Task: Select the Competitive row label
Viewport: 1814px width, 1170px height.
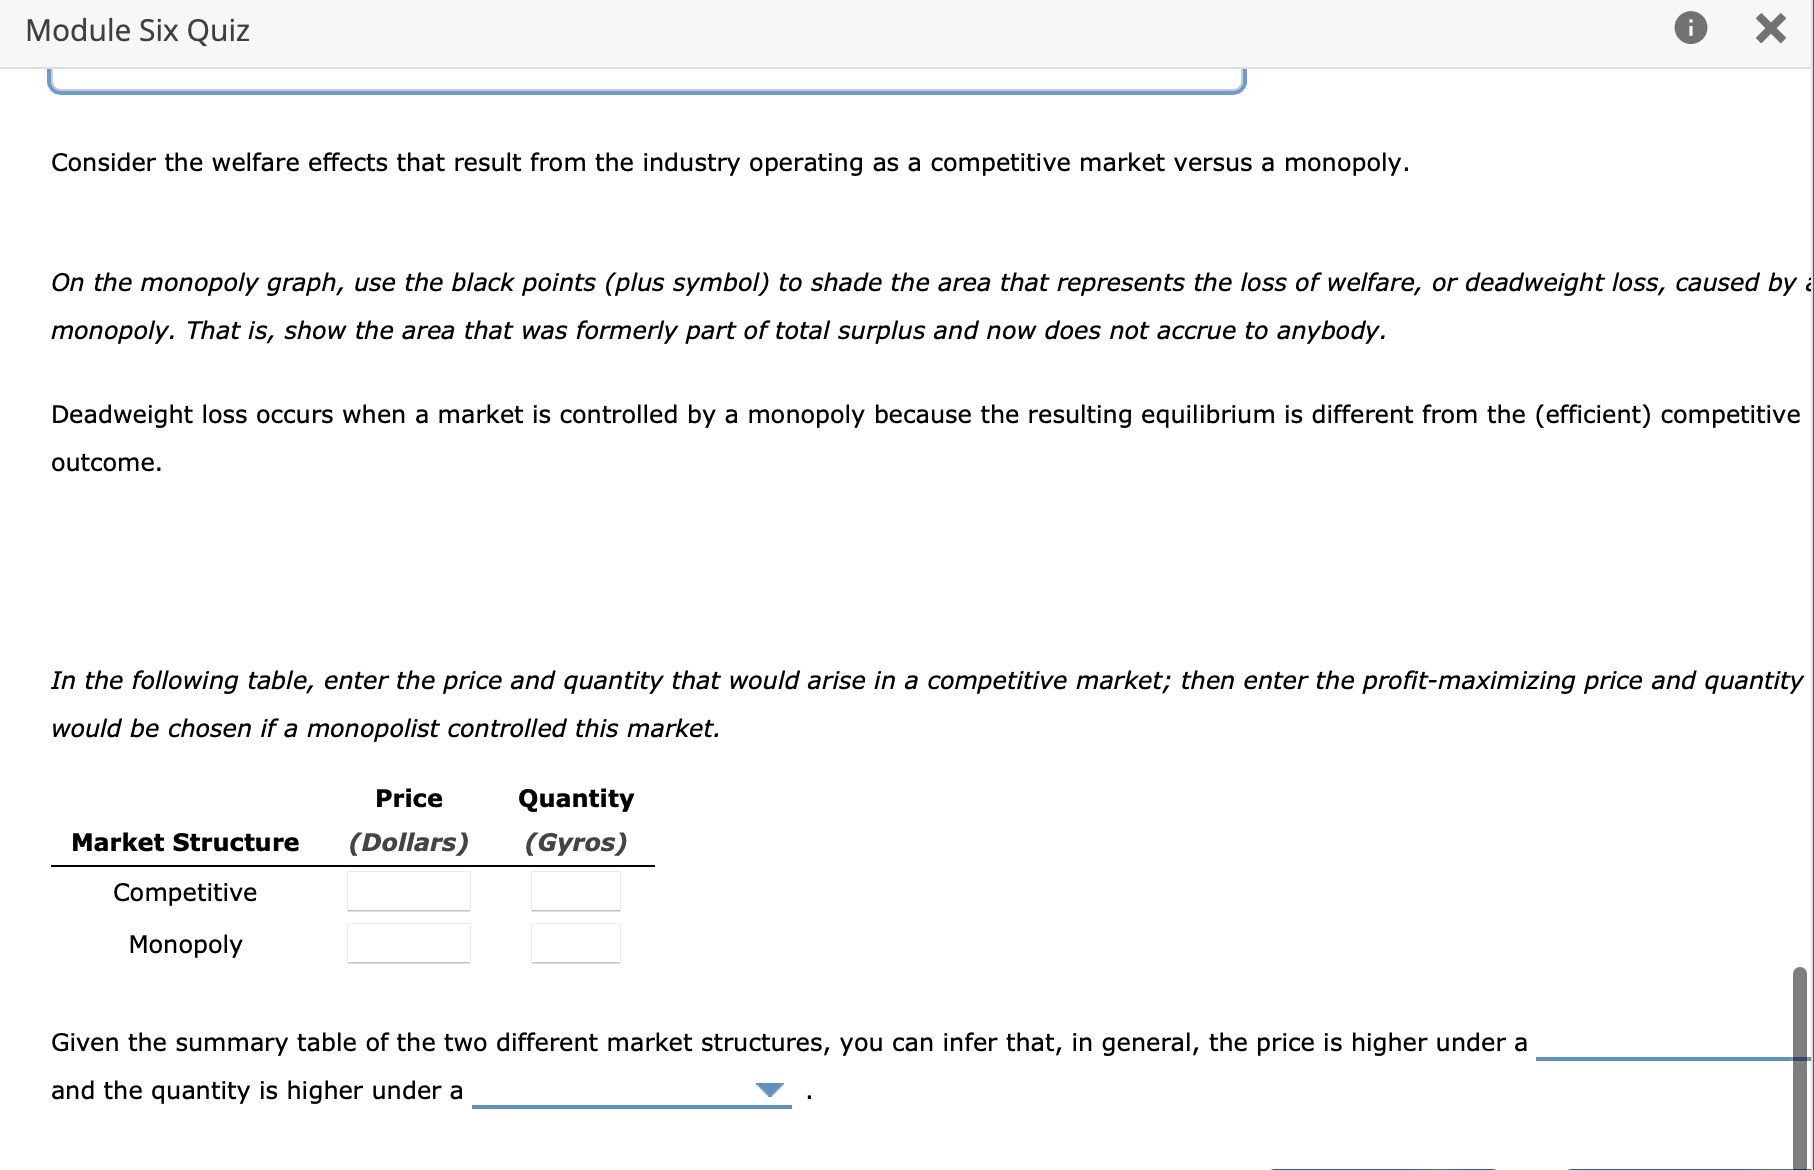Action: pos(184,892)
